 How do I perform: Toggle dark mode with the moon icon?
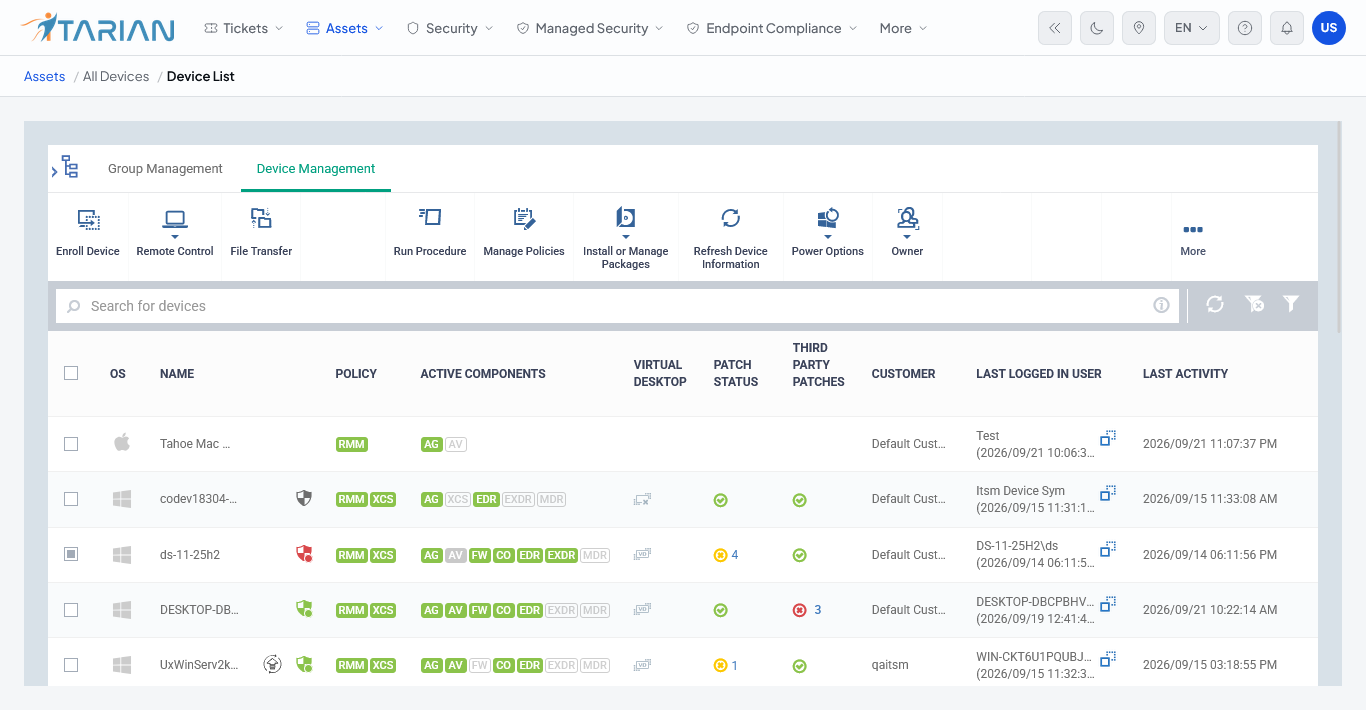click(1097, 28)
